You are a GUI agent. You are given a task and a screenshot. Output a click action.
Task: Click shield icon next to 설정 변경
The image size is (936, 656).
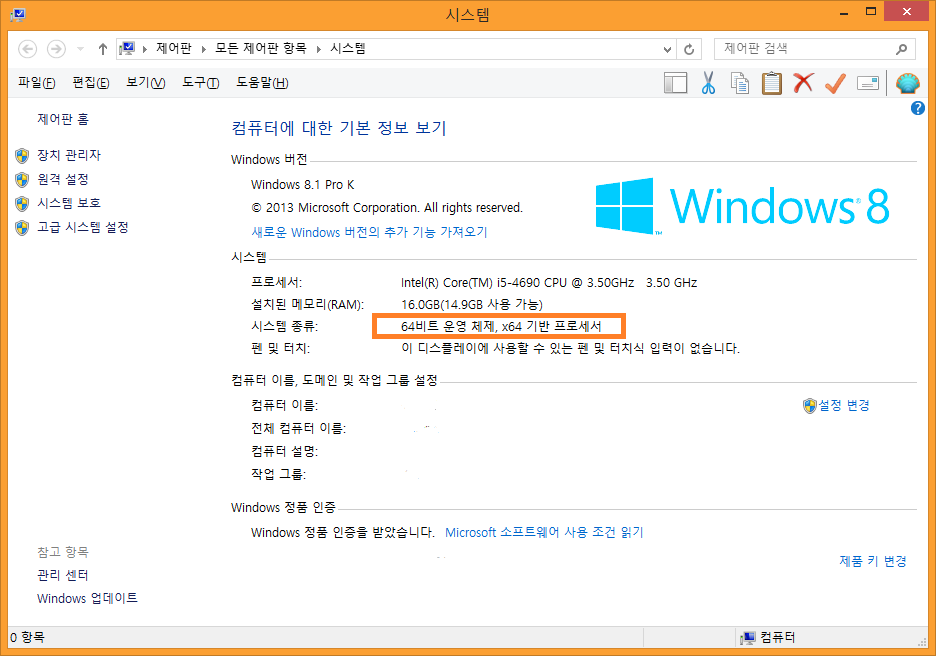pos(809,406)
